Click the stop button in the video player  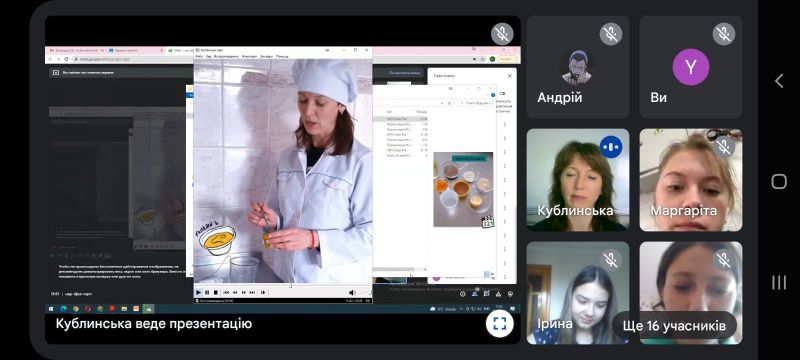pyautogui.click(x=216, y=292)
